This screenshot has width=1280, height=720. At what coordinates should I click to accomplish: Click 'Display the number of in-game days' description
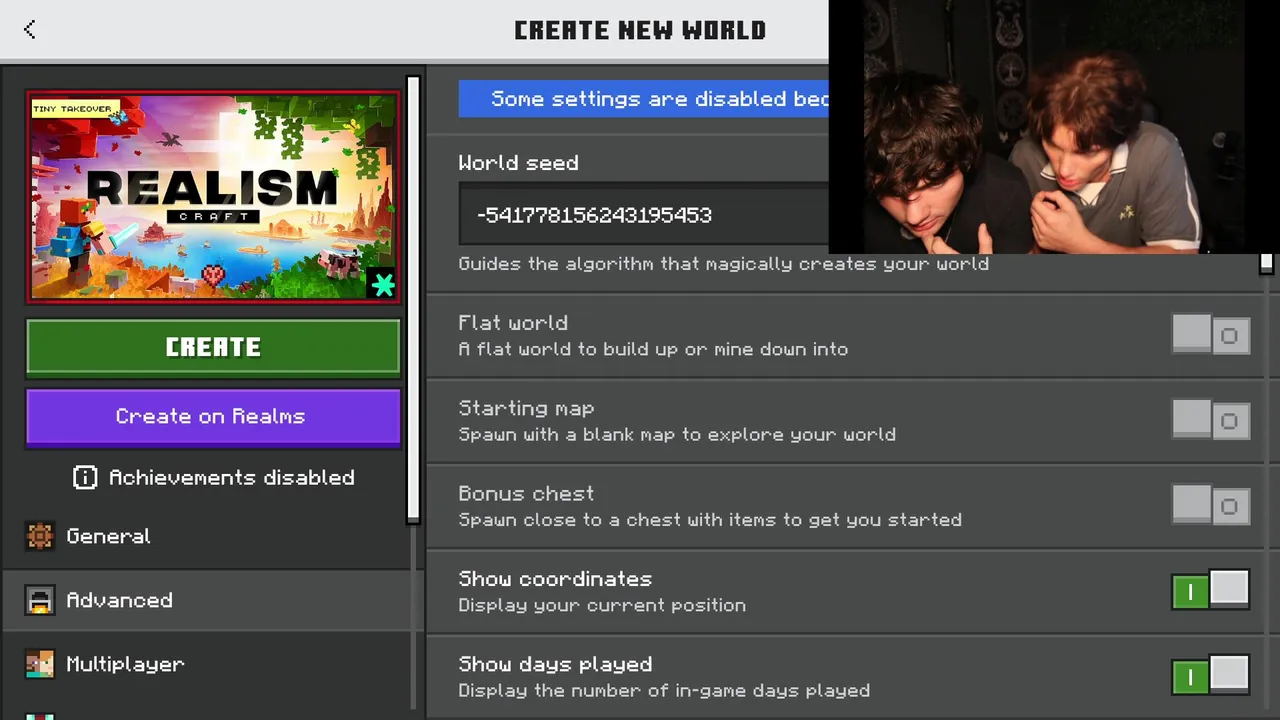(664, 690)
